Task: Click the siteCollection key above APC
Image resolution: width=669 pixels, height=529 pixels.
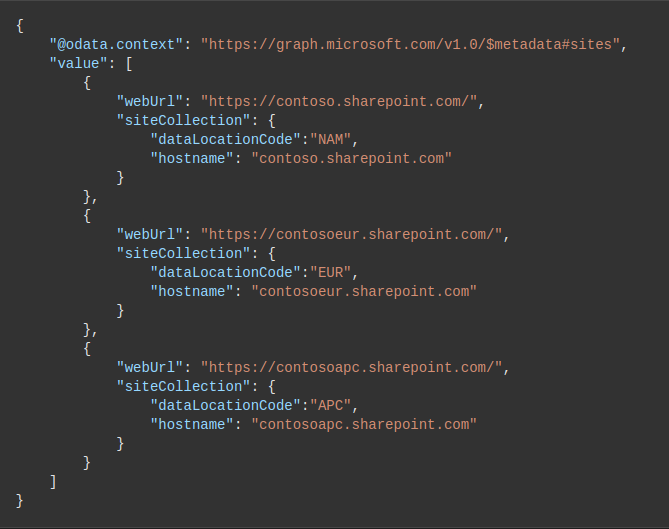Action: [183, 387]
